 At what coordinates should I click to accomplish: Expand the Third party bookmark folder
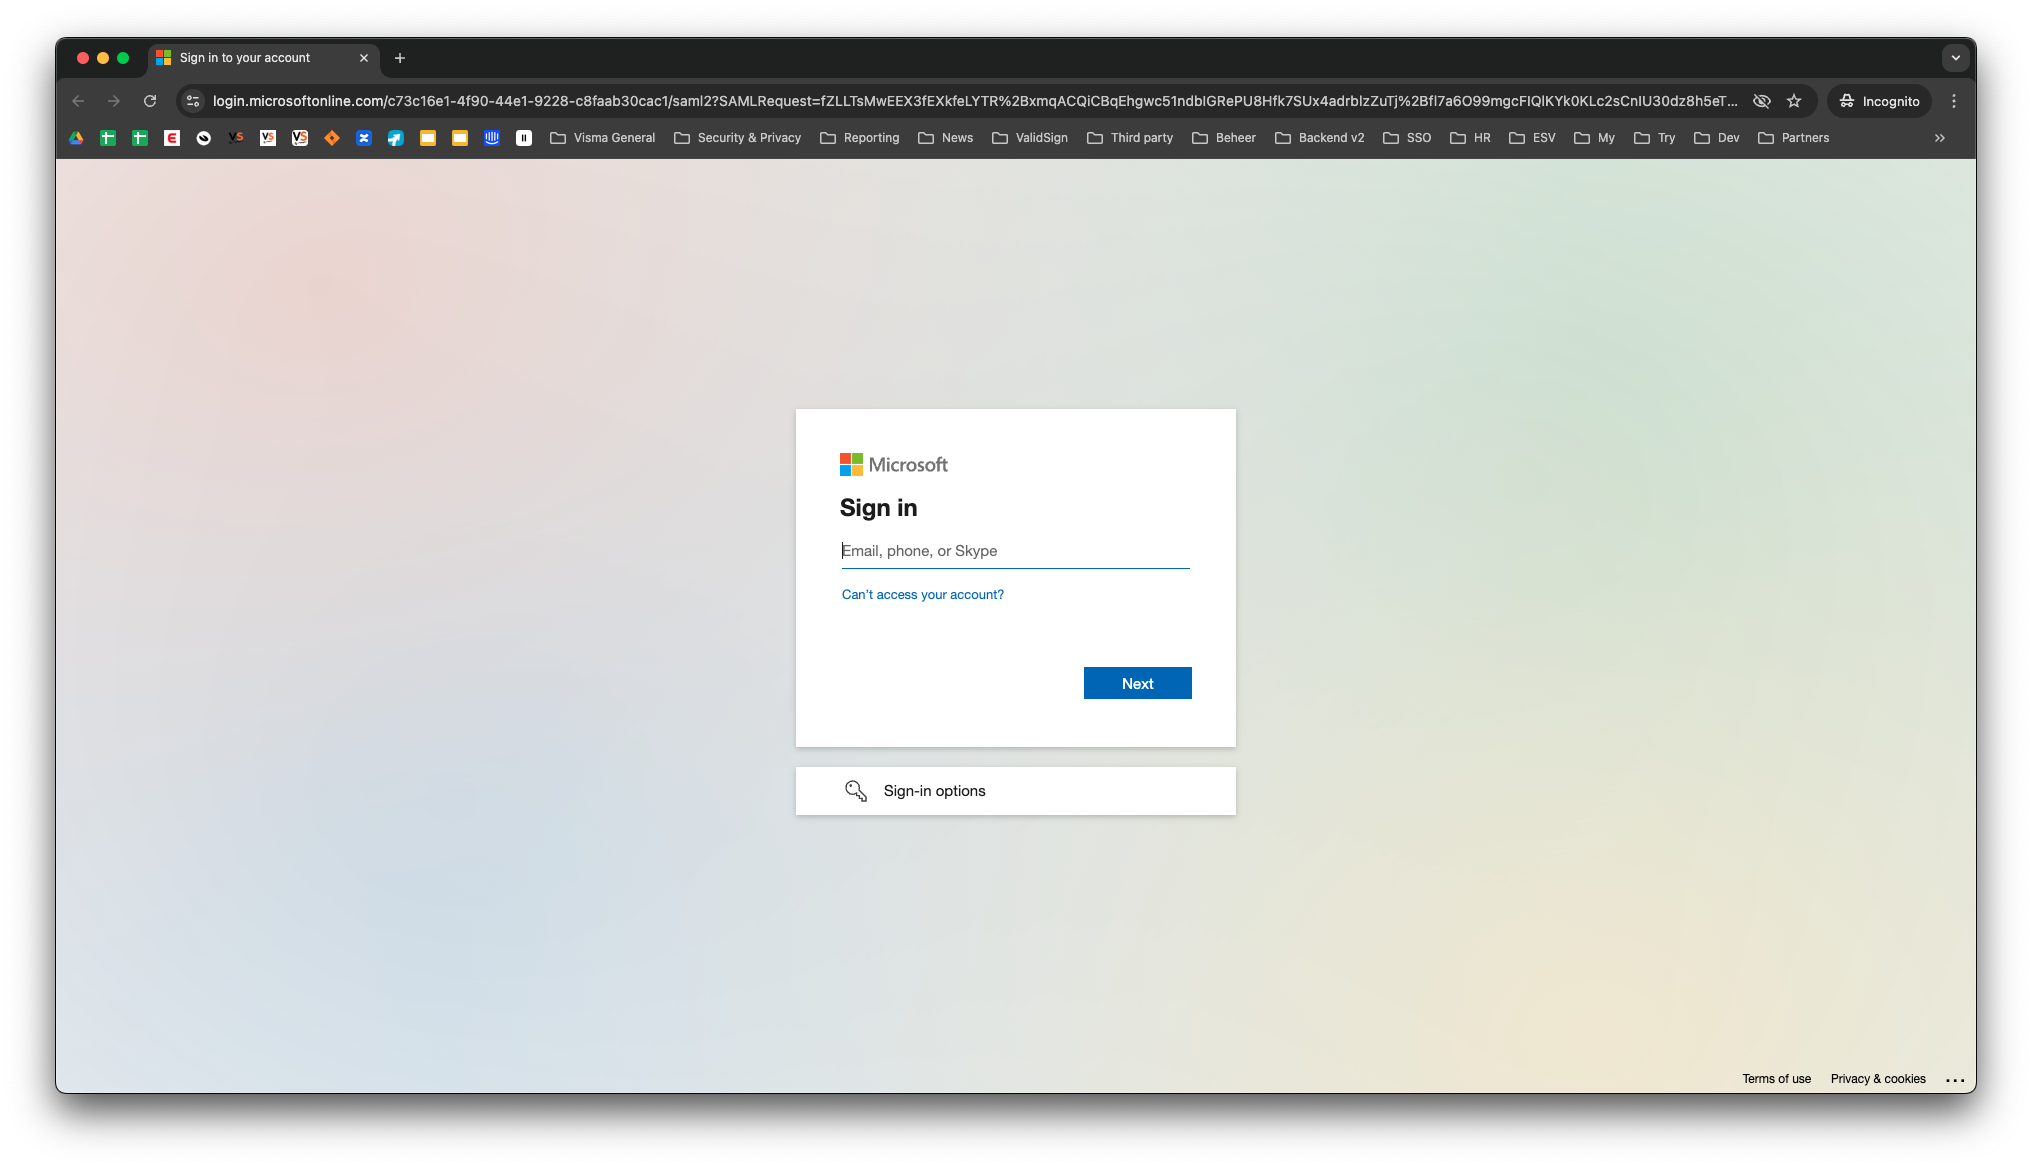(1130, 138)
